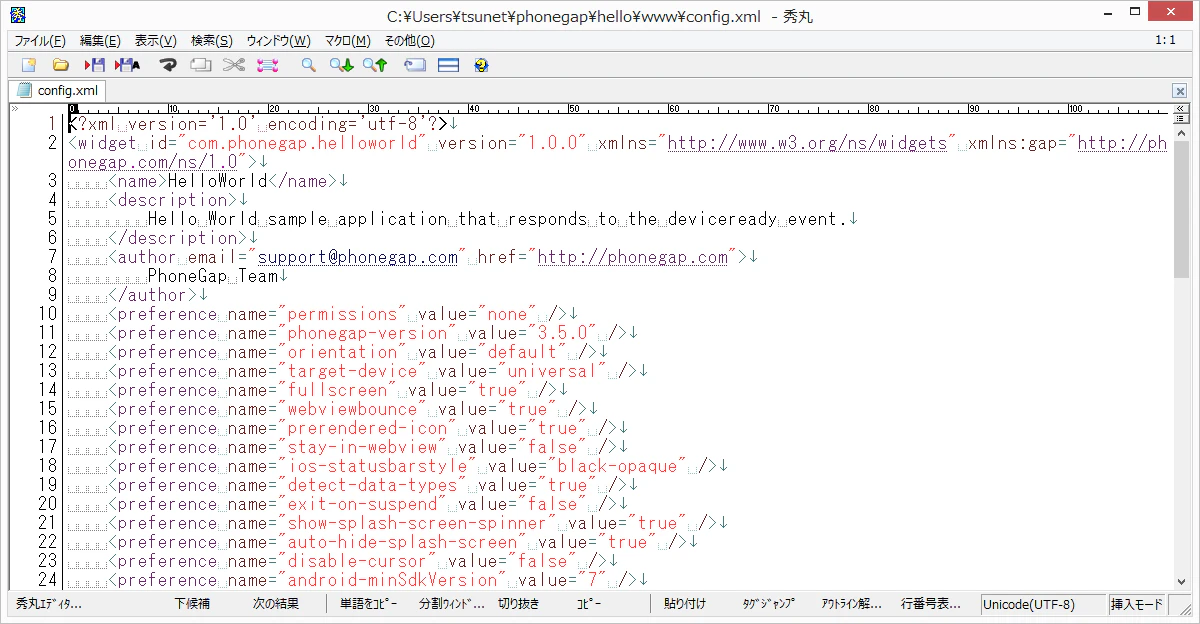Open the 検索(S) menu
Viewport: 1200px width, 624px height.
tap(211, 41)
